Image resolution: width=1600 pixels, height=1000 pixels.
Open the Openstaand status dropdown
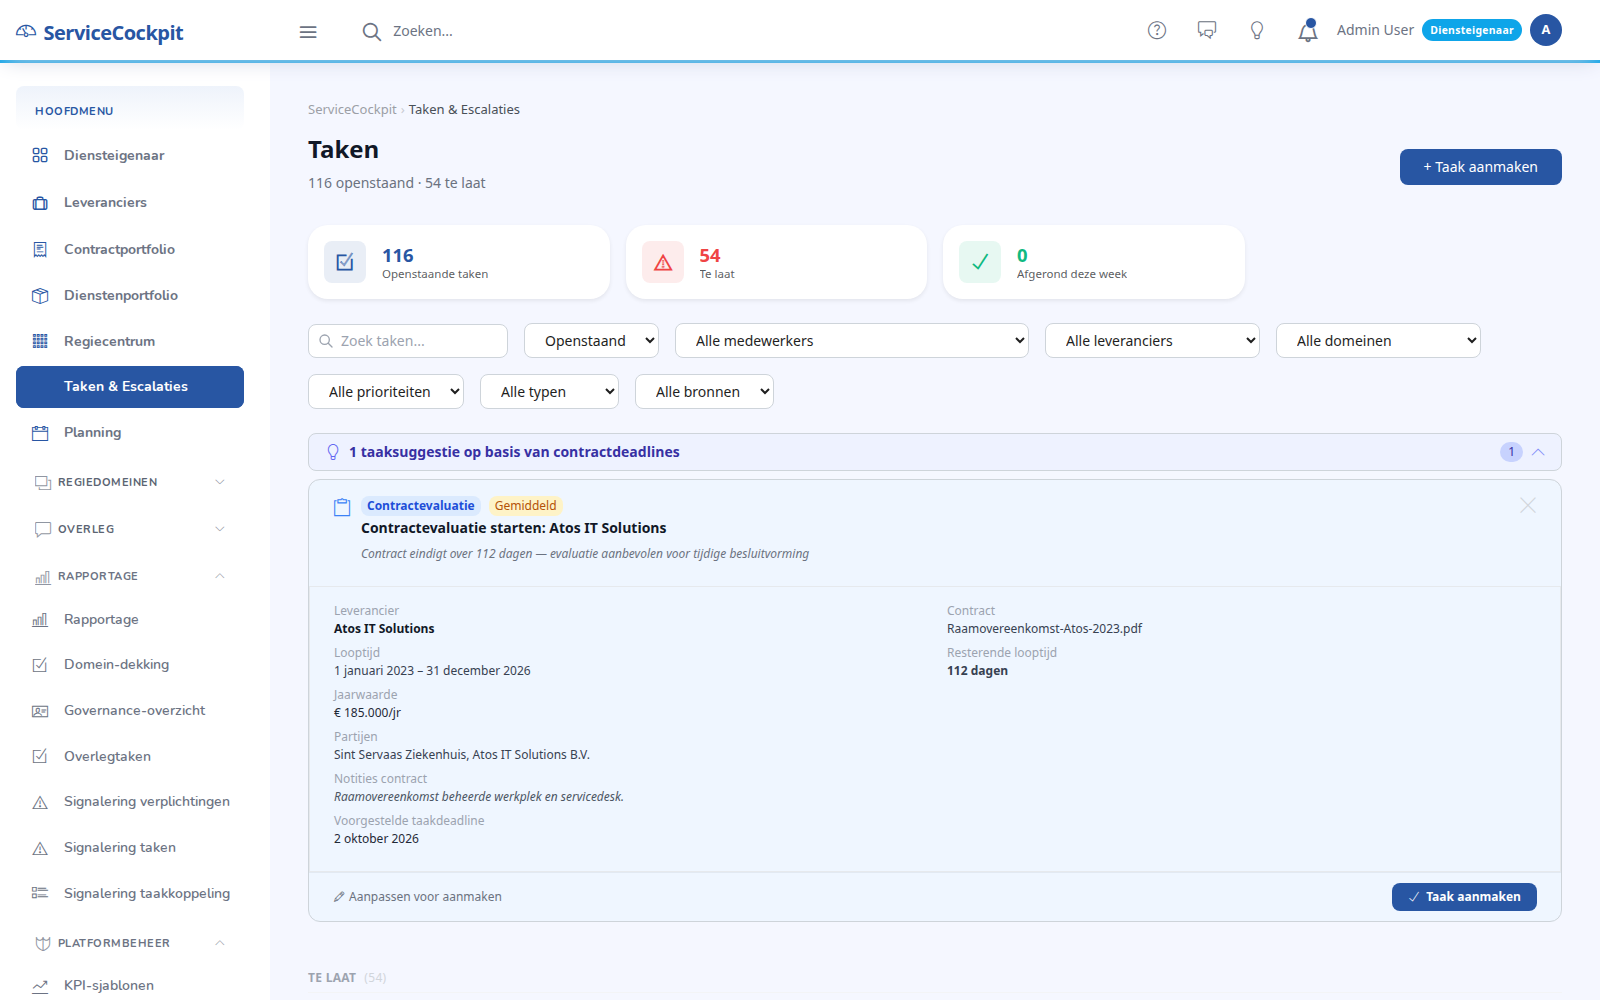(x=591, y=341)
